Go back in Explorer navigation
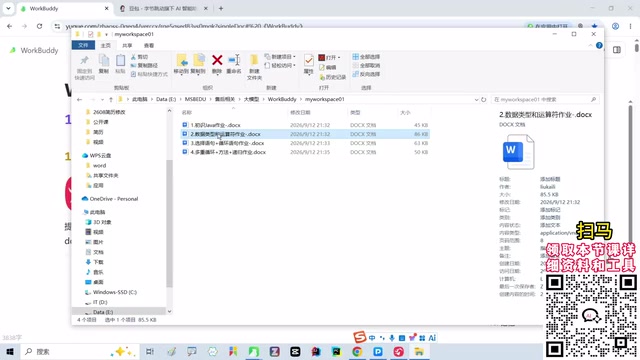This screenshot has height=360, width=640. point(80,100)
